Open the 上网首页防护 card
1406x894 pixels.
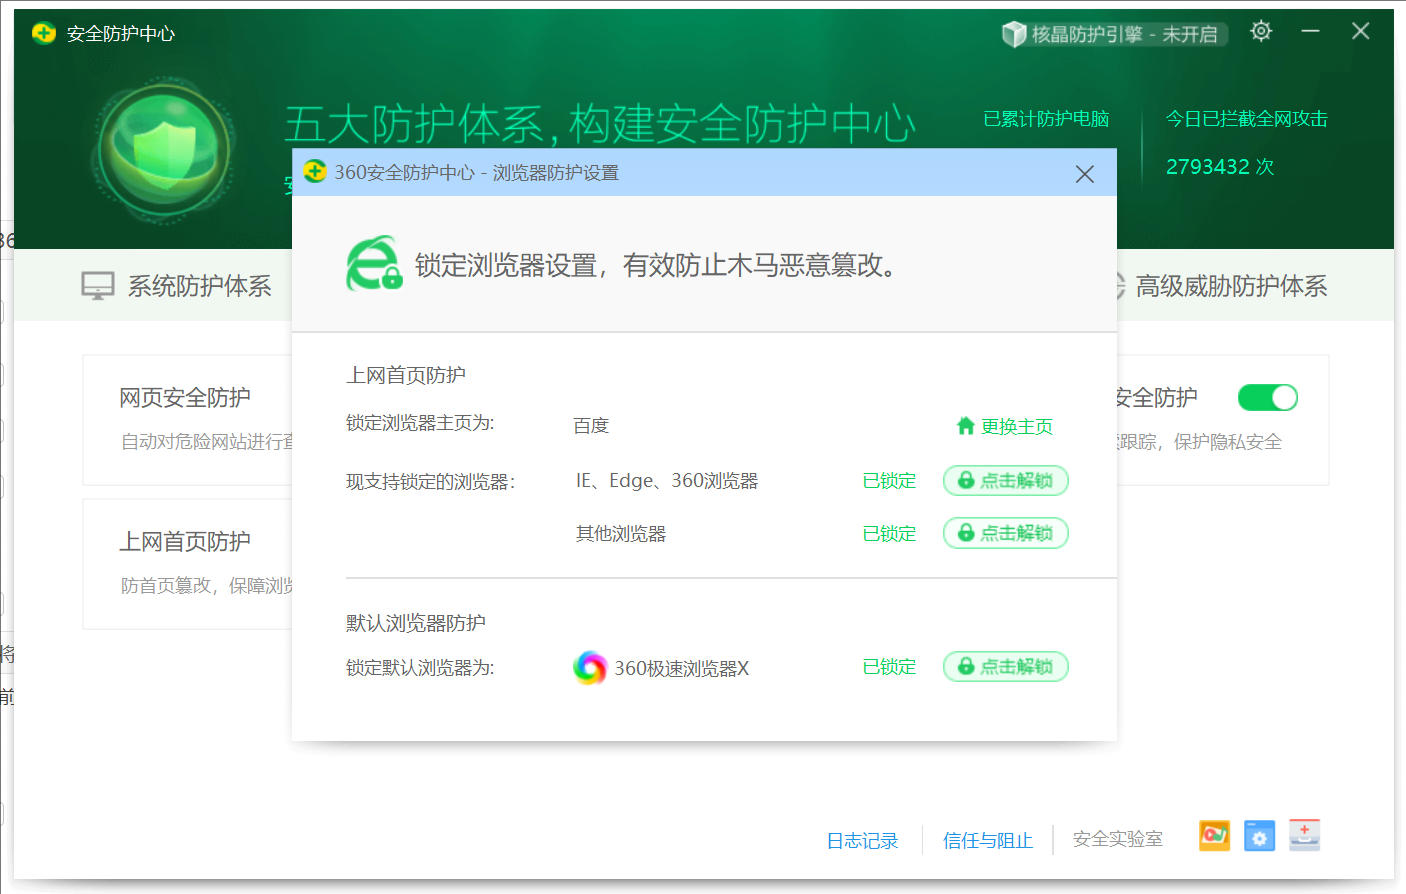click(187, 564)
